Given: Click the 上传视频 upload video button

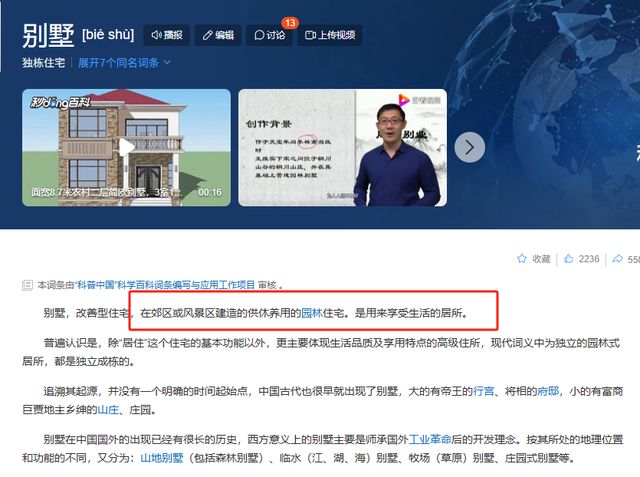Looking at the screenshot, I should 330,35.
